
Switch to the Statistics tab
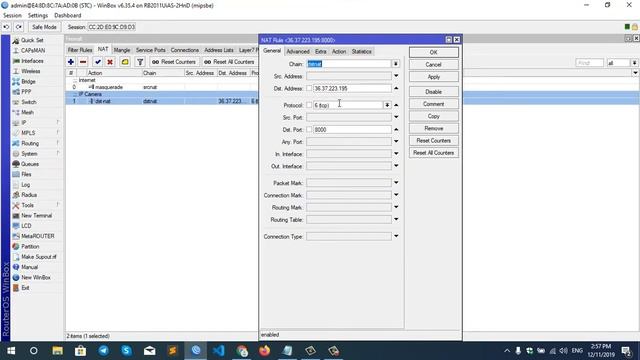[362, 51]
